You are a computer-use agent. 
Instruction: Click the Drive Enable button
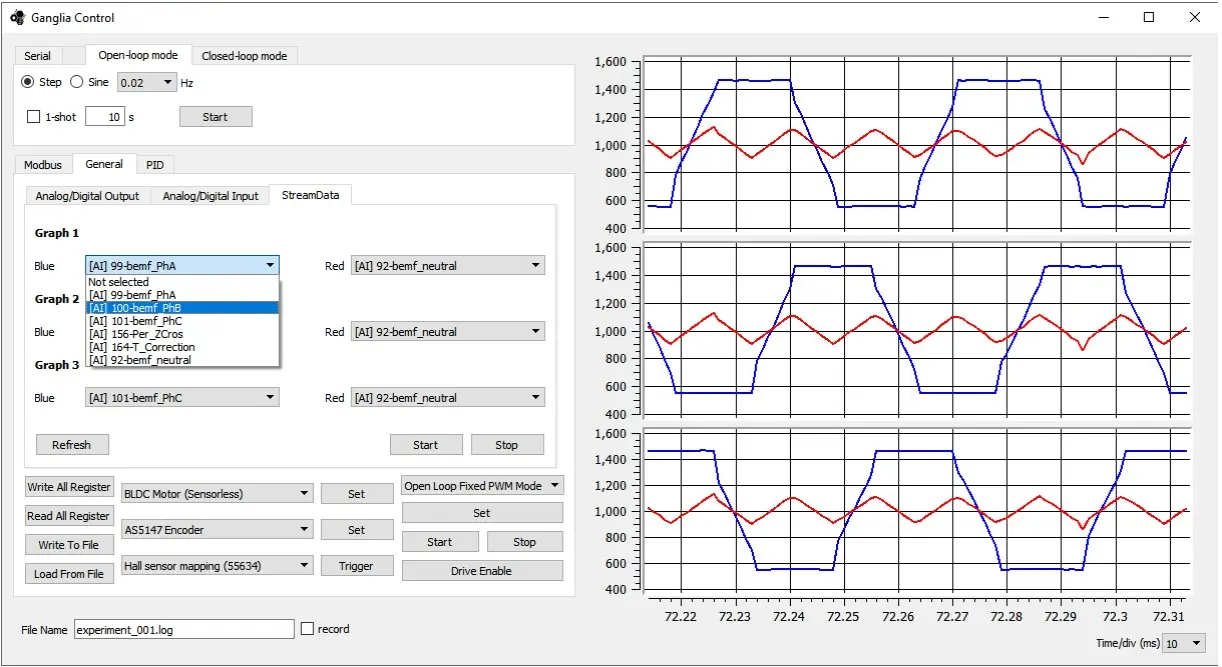click(482, 571)
